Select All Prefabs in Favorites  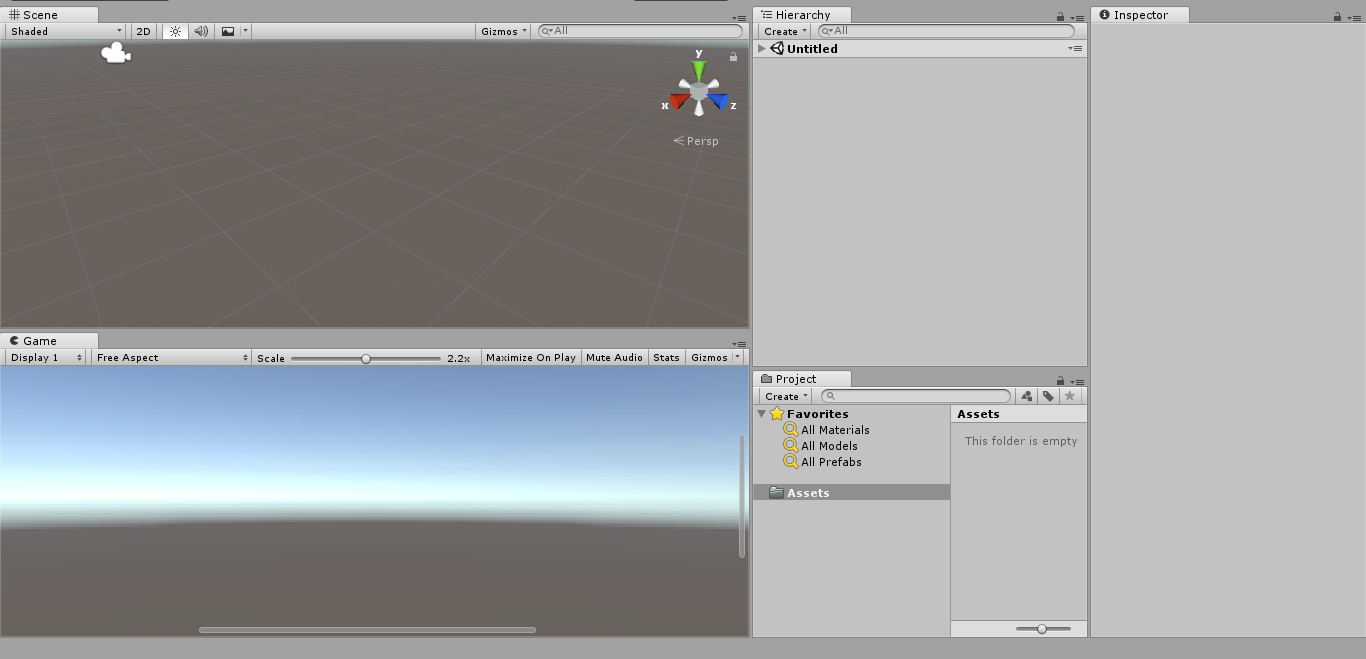pyautogui.click(x=831, y=462)
